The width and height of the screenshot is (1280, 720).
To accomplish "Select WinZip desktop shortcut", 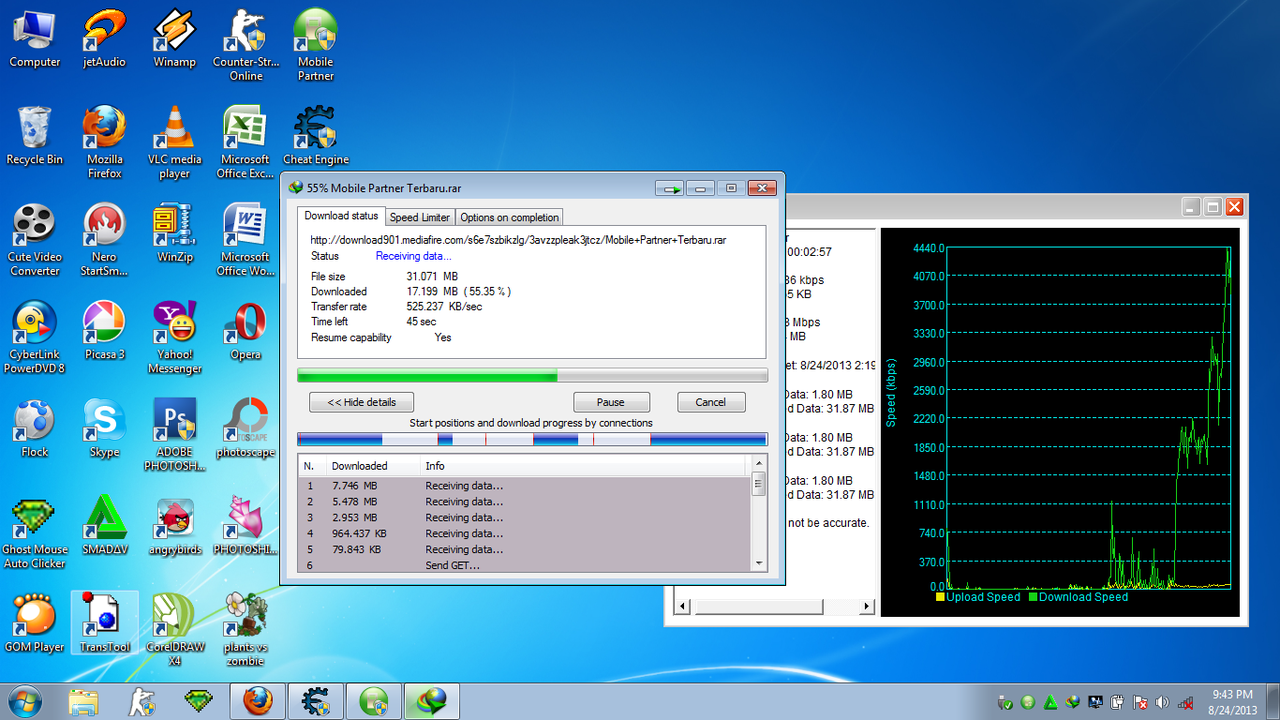I will point(175,233).
